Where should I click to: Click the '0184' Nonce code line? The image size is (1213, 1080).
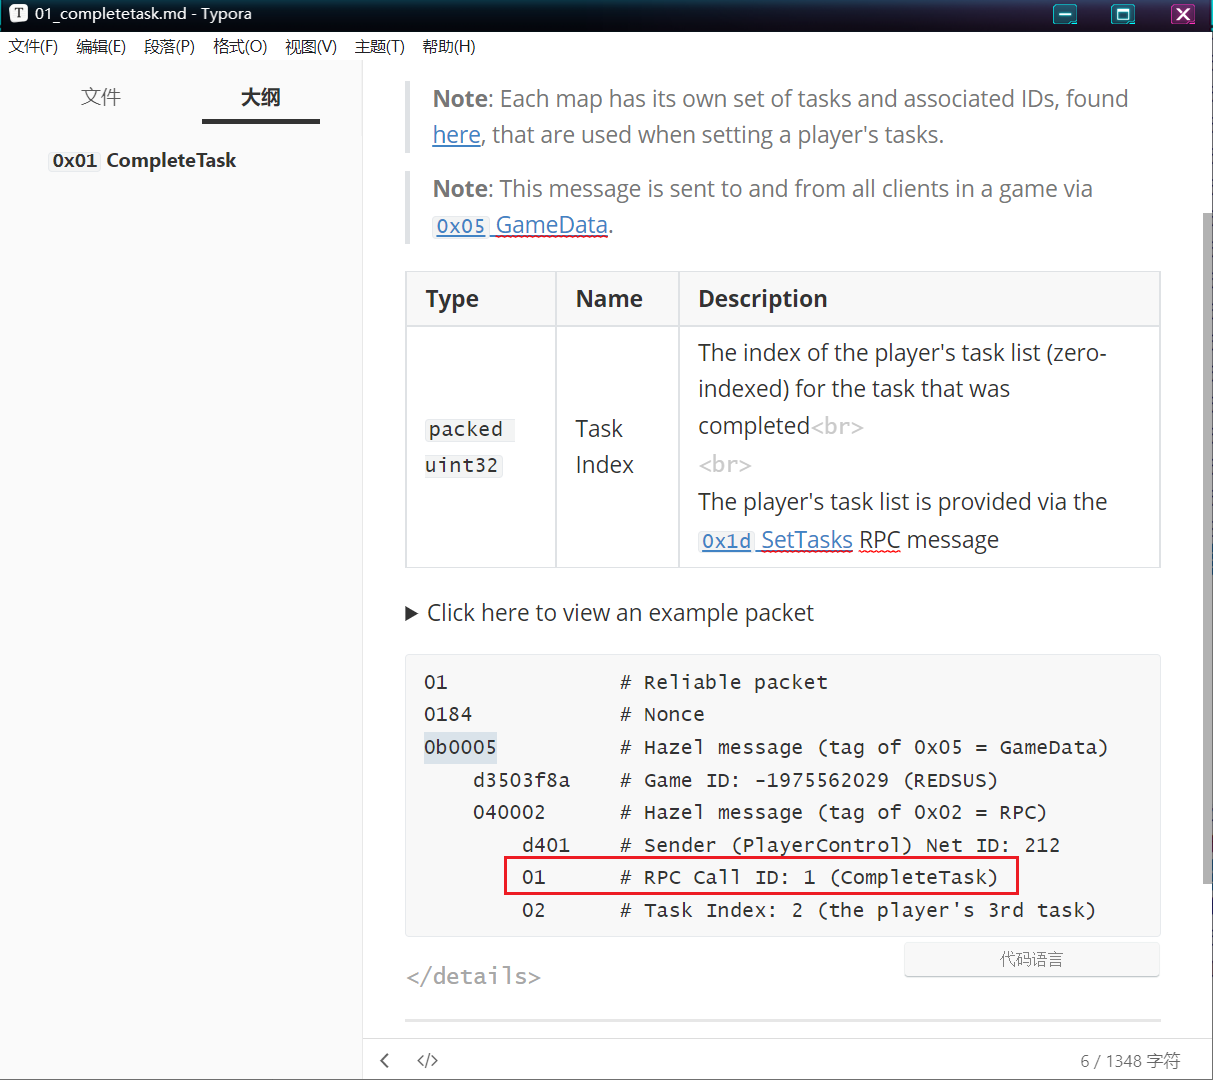[448, 714]
